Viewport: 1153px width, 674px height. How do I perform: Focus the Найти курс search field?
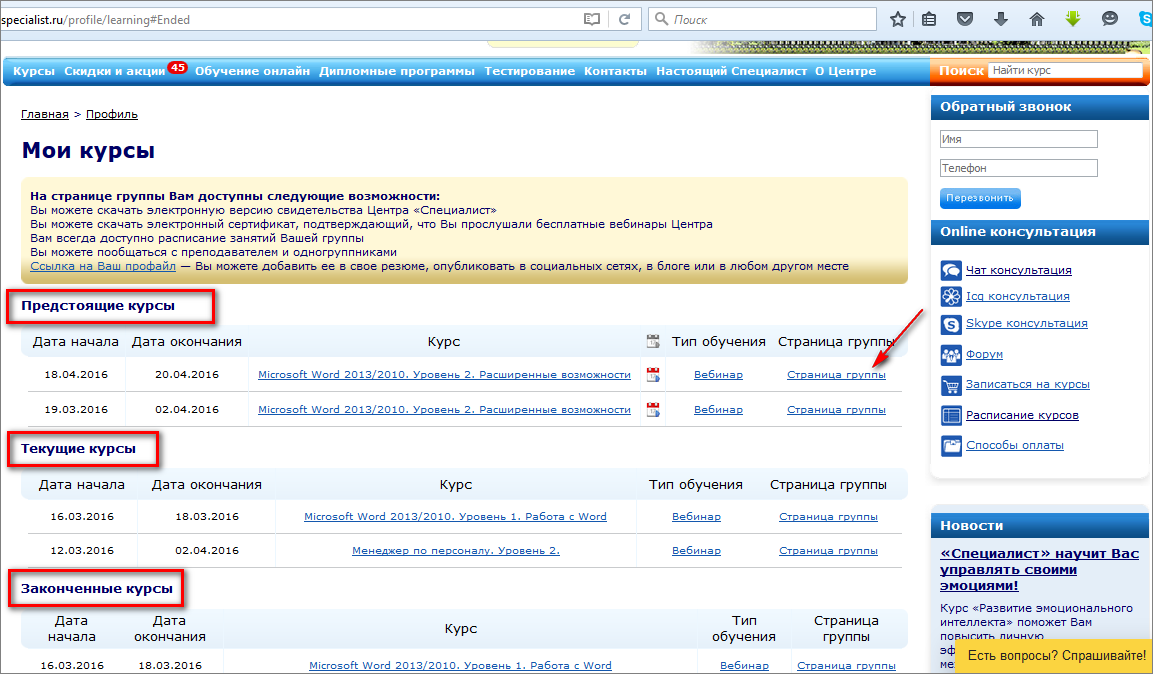pyautogui.click(x=1065, y=71)
